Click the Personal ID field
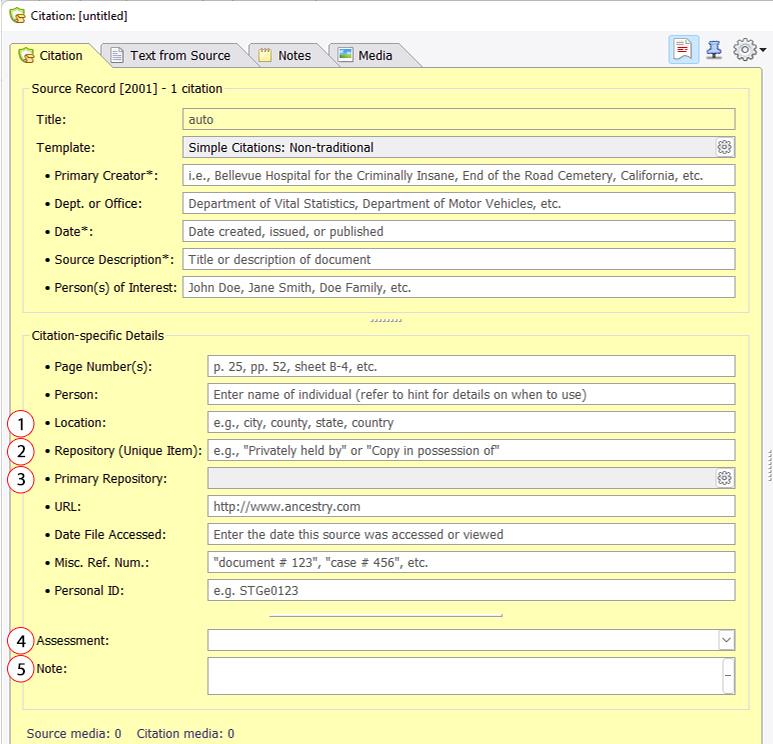The image size is (773, 744). pos(471,591)
